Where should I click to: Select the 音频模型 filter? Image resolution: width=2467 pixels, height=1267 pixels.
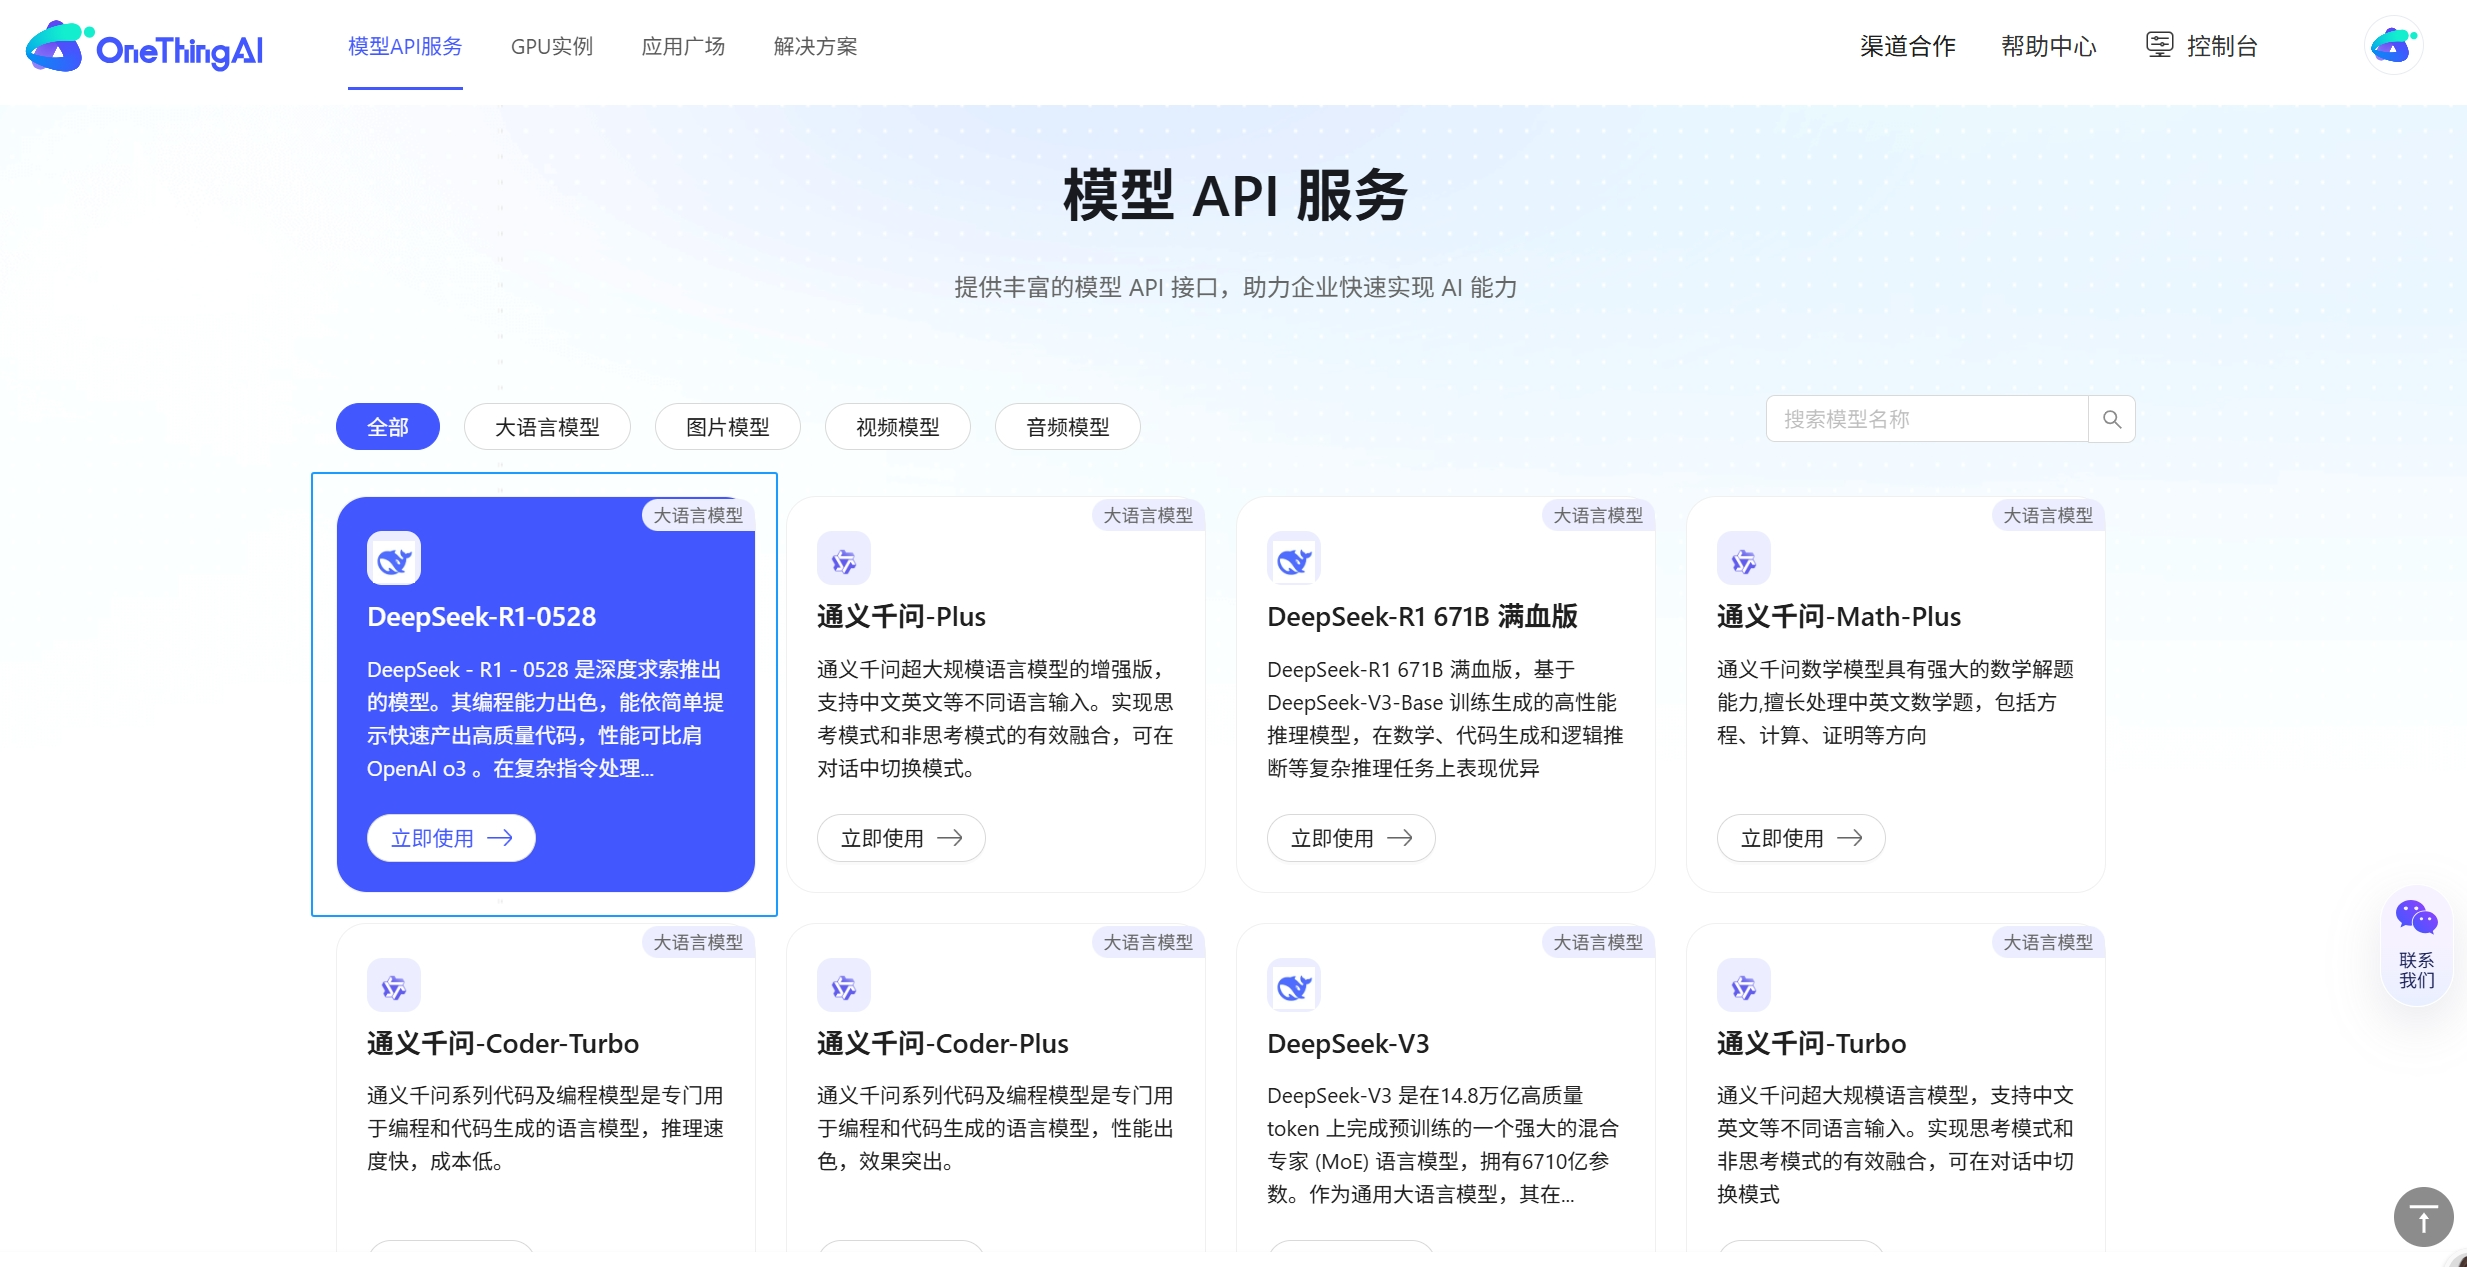(x=1066, y=426)
